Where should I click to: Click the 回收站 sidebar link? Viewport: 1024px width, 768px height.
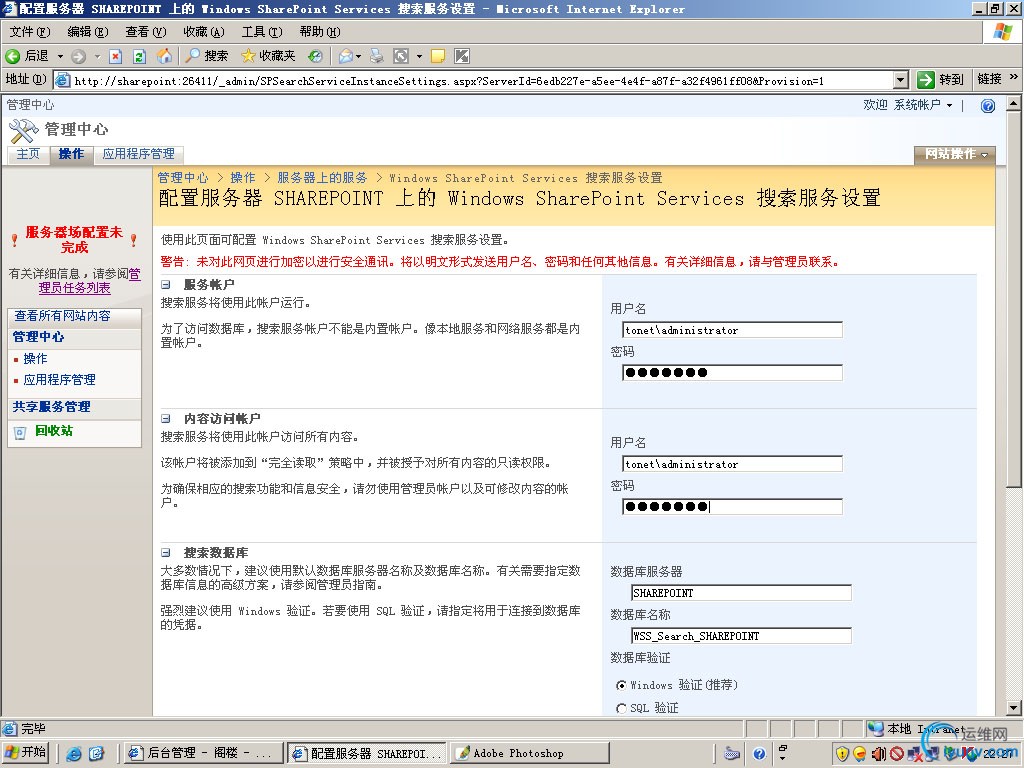(54, 431)
